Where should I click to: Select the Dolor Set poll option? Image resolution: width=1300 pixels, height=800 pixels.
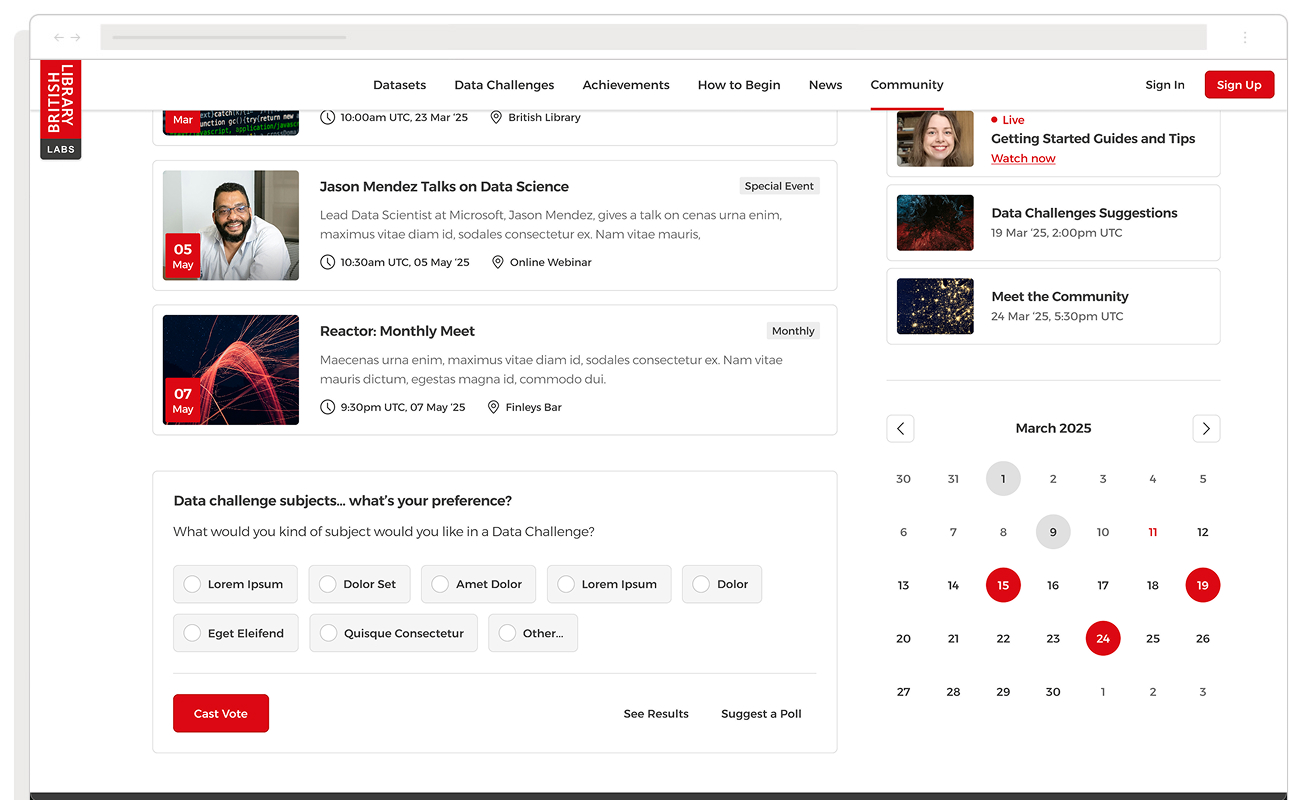point(327,584)
